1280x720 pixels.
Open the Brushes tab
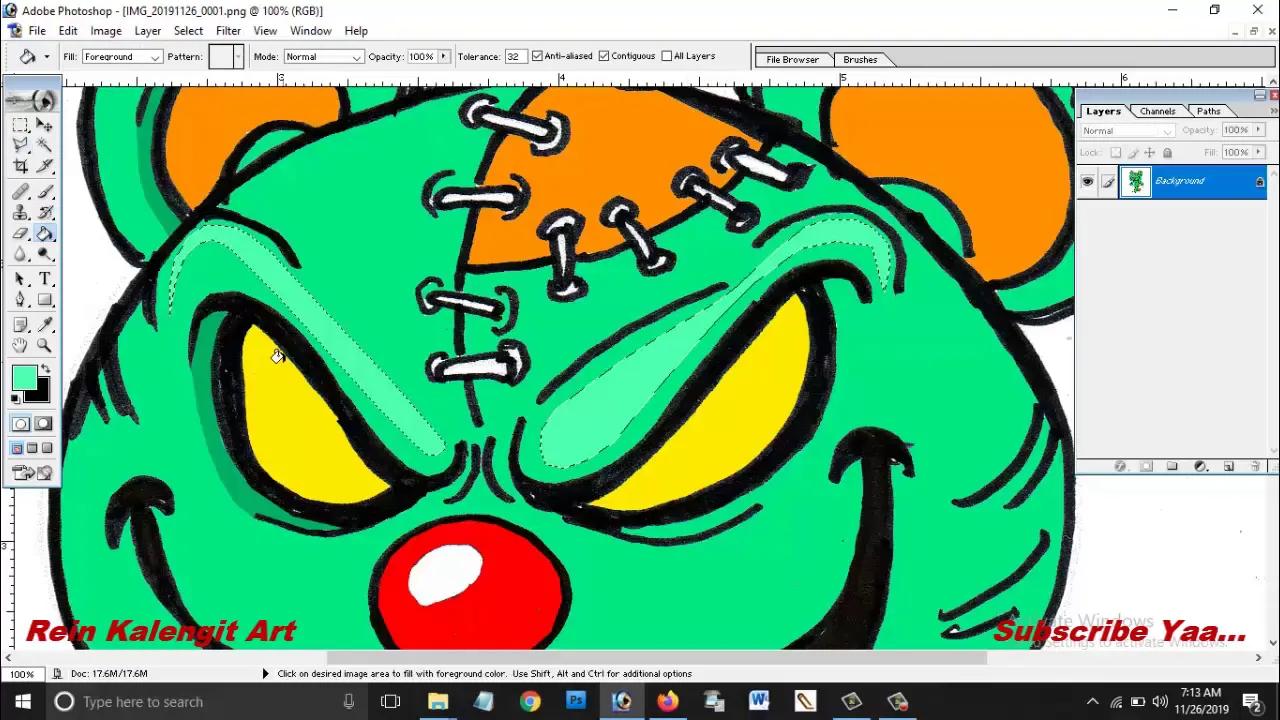(x=860, y=60)
